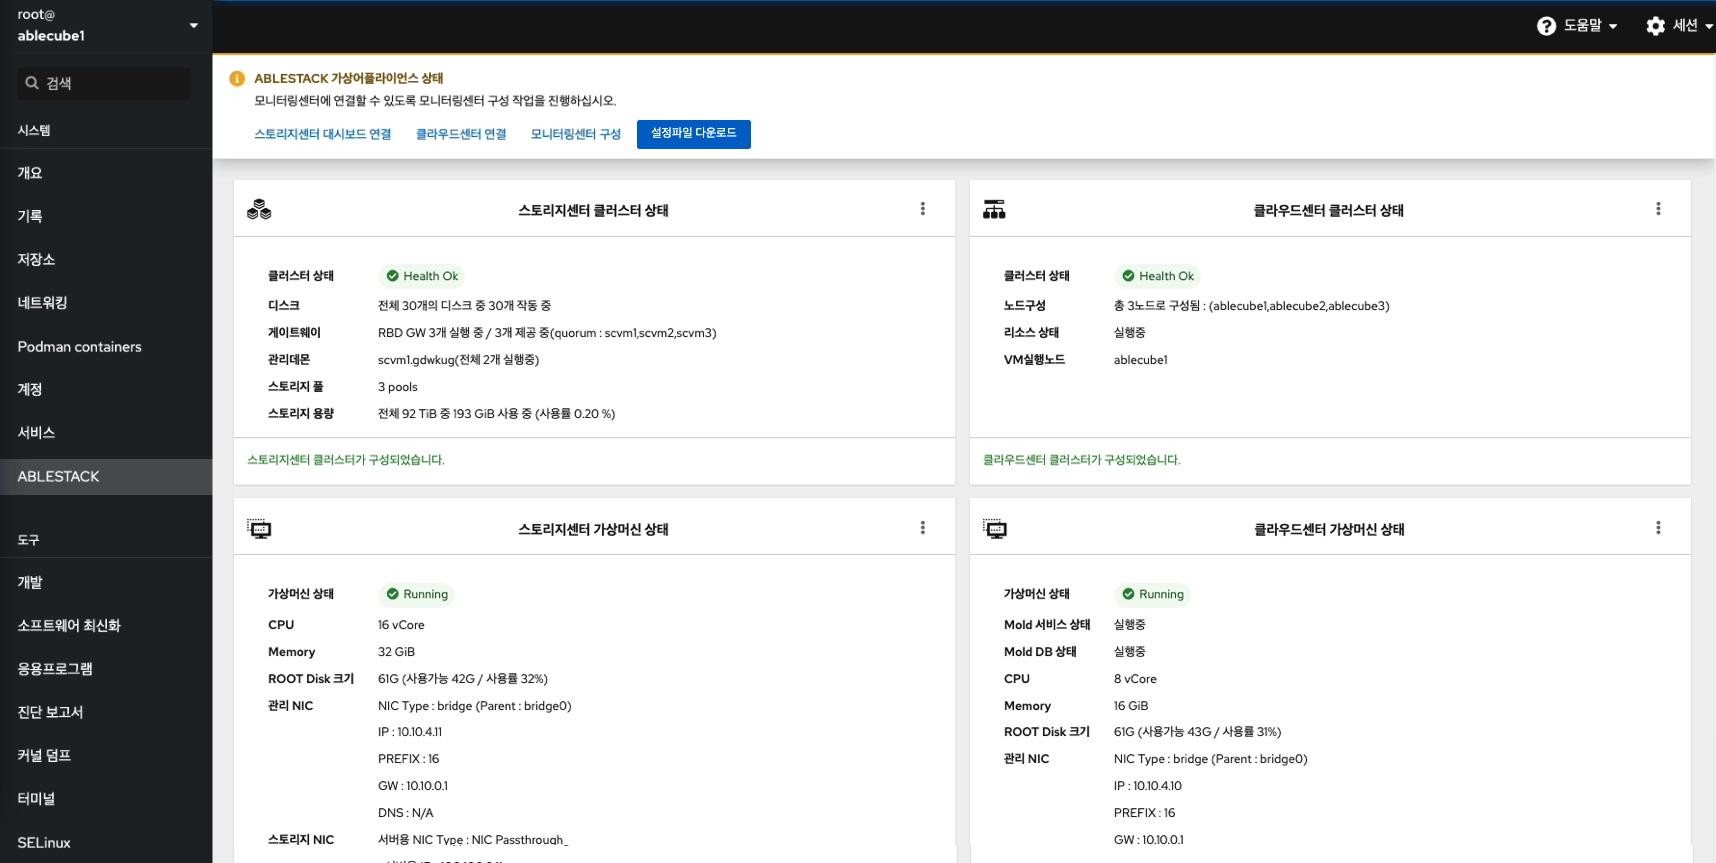Open the cloud center cluster status kebab menu
This screenshot has height=863, width=1716.
click(1658, 209)
